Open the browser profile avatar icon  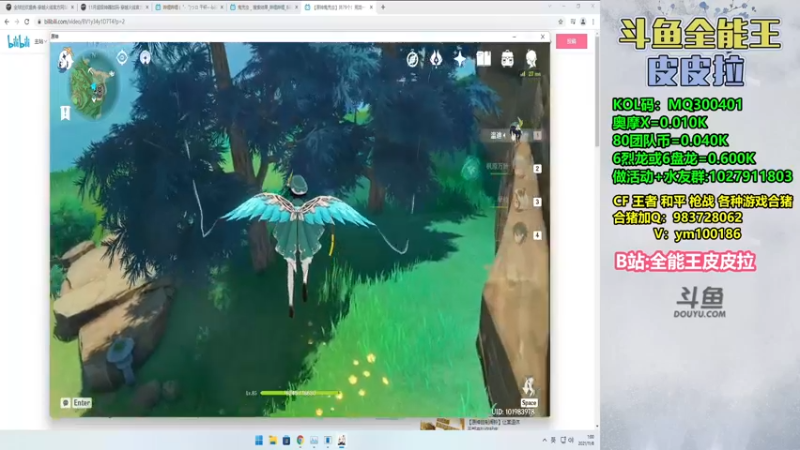(583, 21)
